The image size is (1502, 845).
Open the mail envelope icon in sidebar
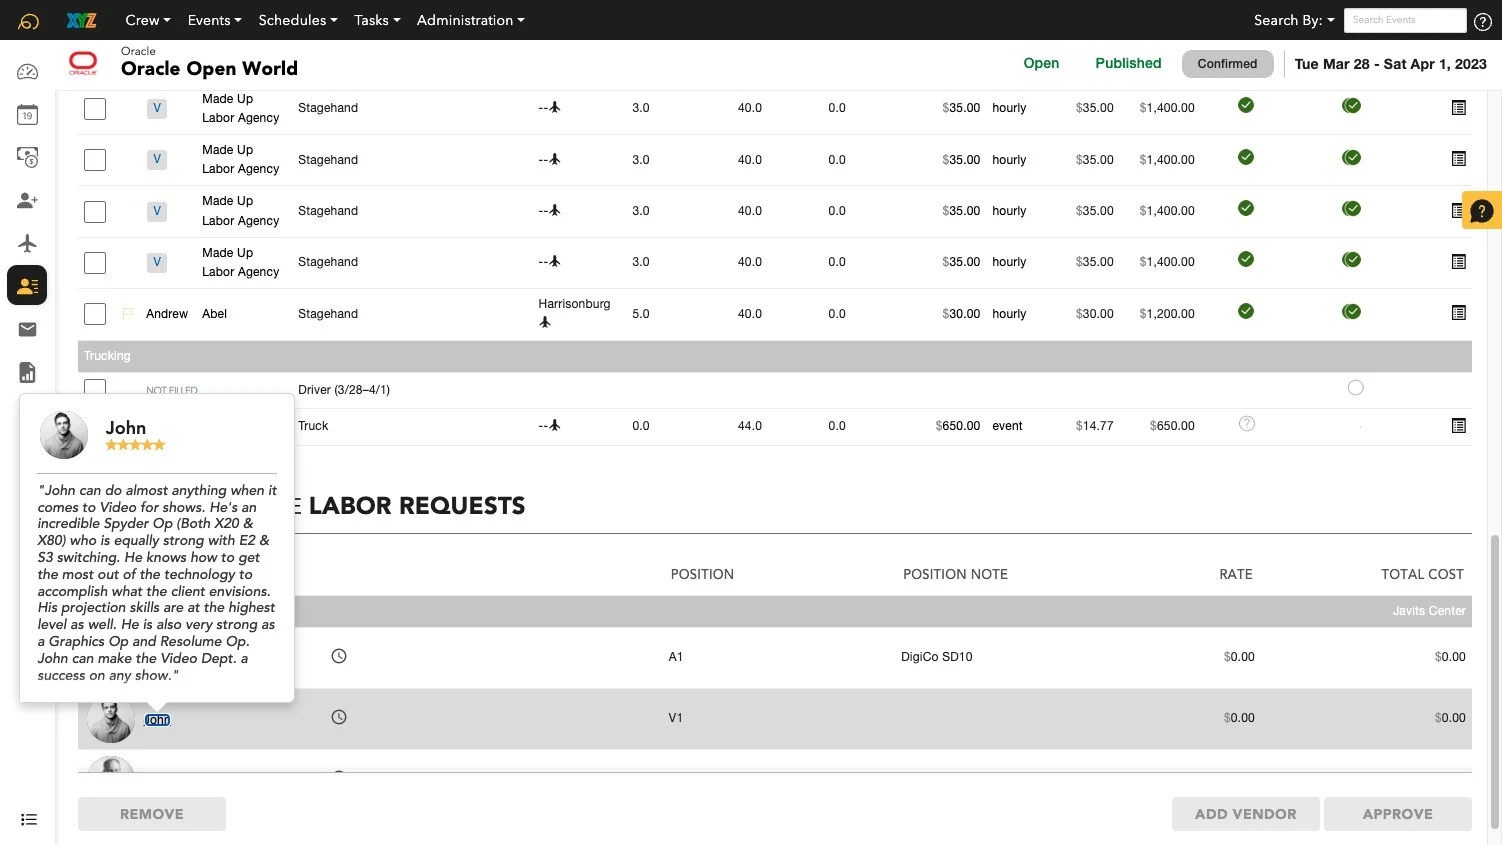click(28, 329)
